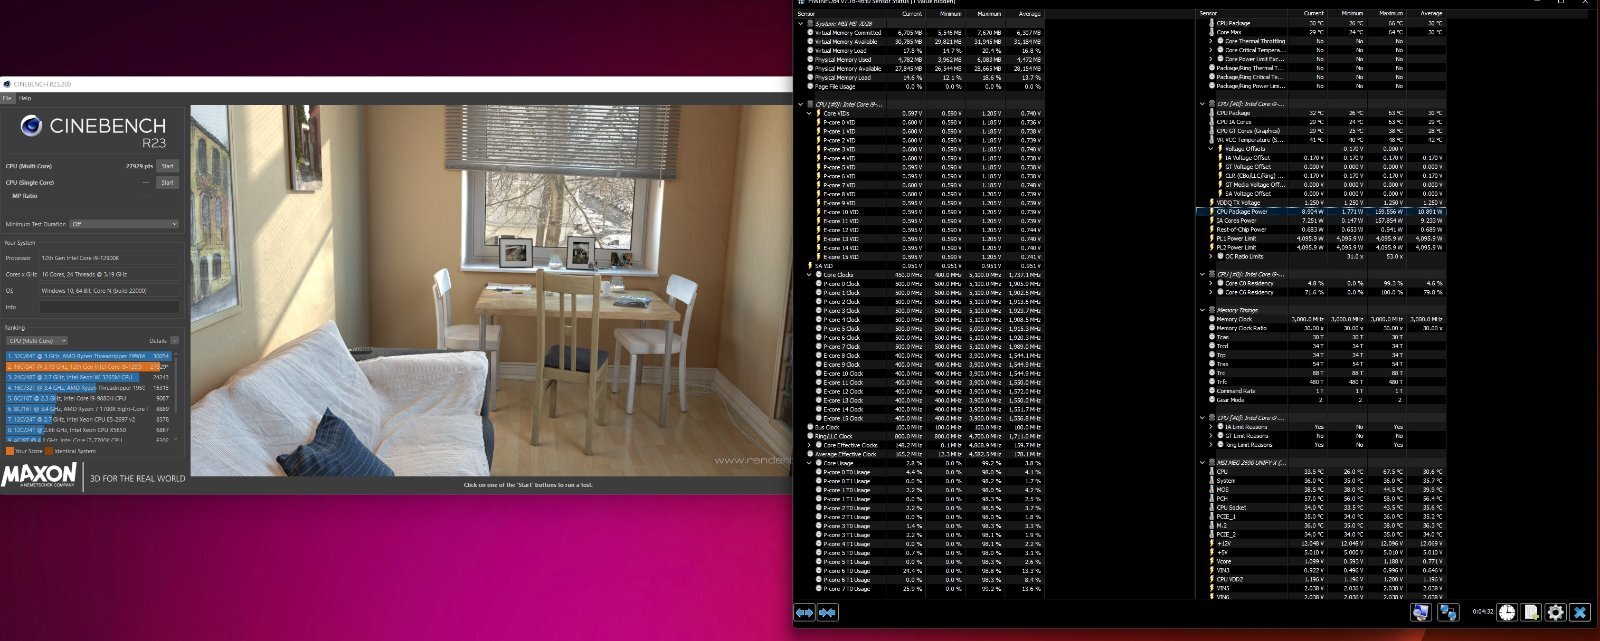This screenshot has height=641, width=1600.
Task: Expand the OC Ratio Limits node
Action: pyautogui.click(x=1211, y=256)
